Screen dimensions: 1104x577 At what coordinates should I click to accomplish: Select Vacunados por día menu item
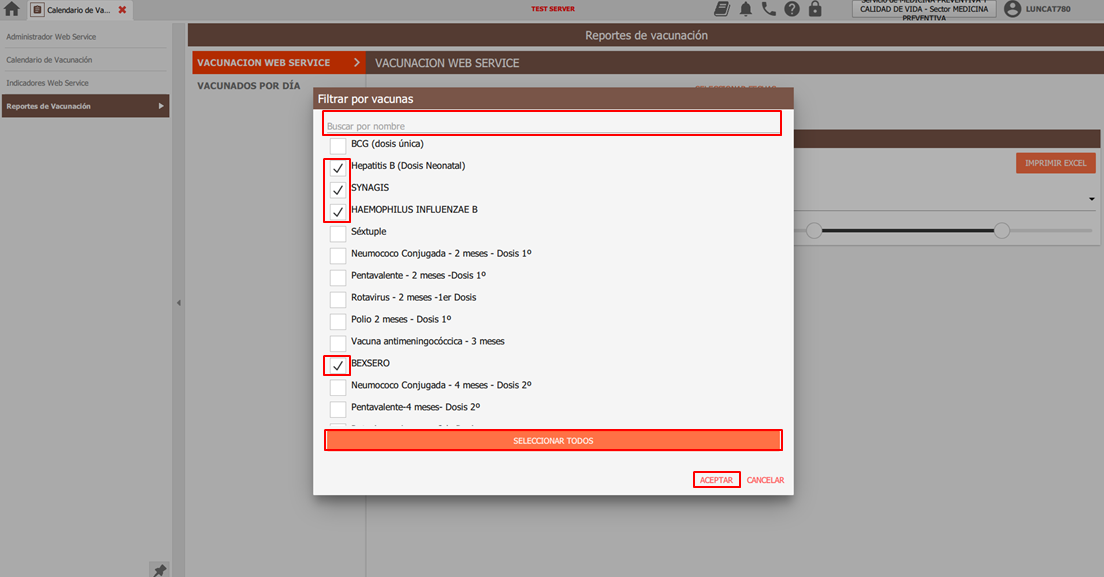pos(249,86)
